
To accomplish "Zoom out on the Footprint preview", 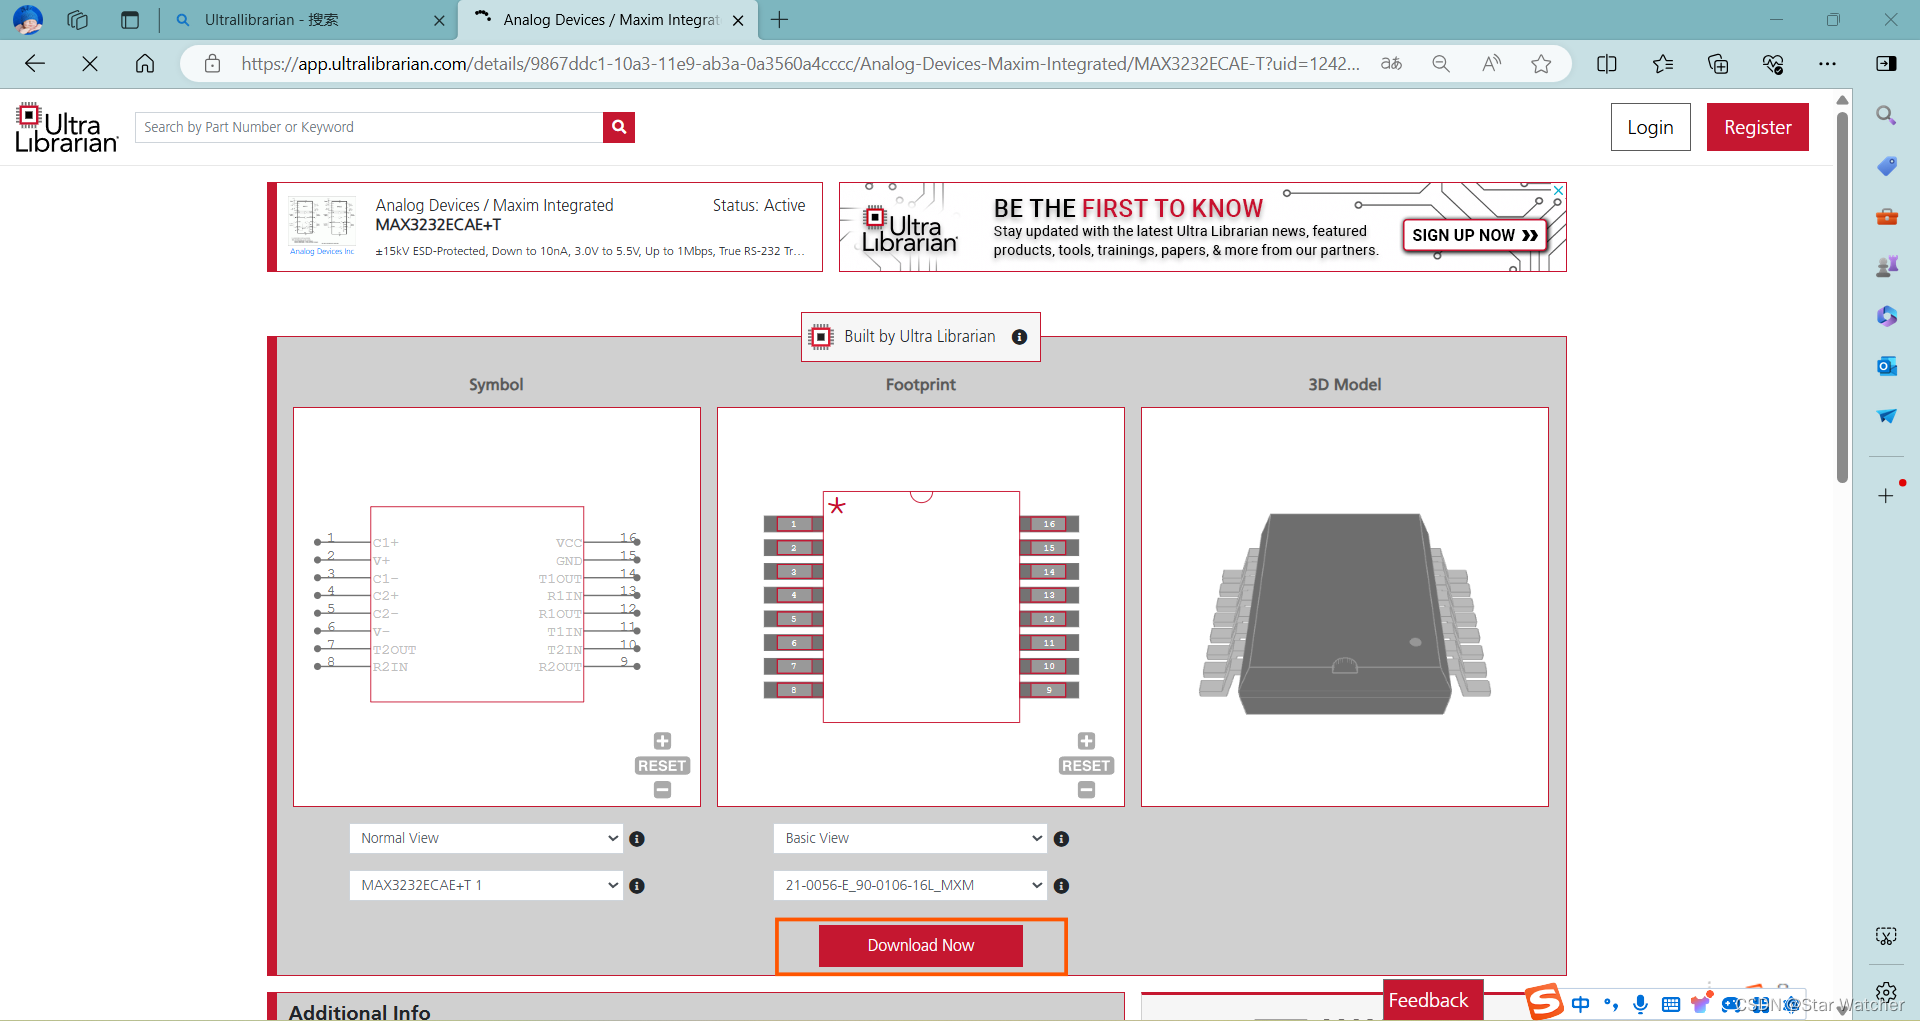I will [x=1086, y=790].
